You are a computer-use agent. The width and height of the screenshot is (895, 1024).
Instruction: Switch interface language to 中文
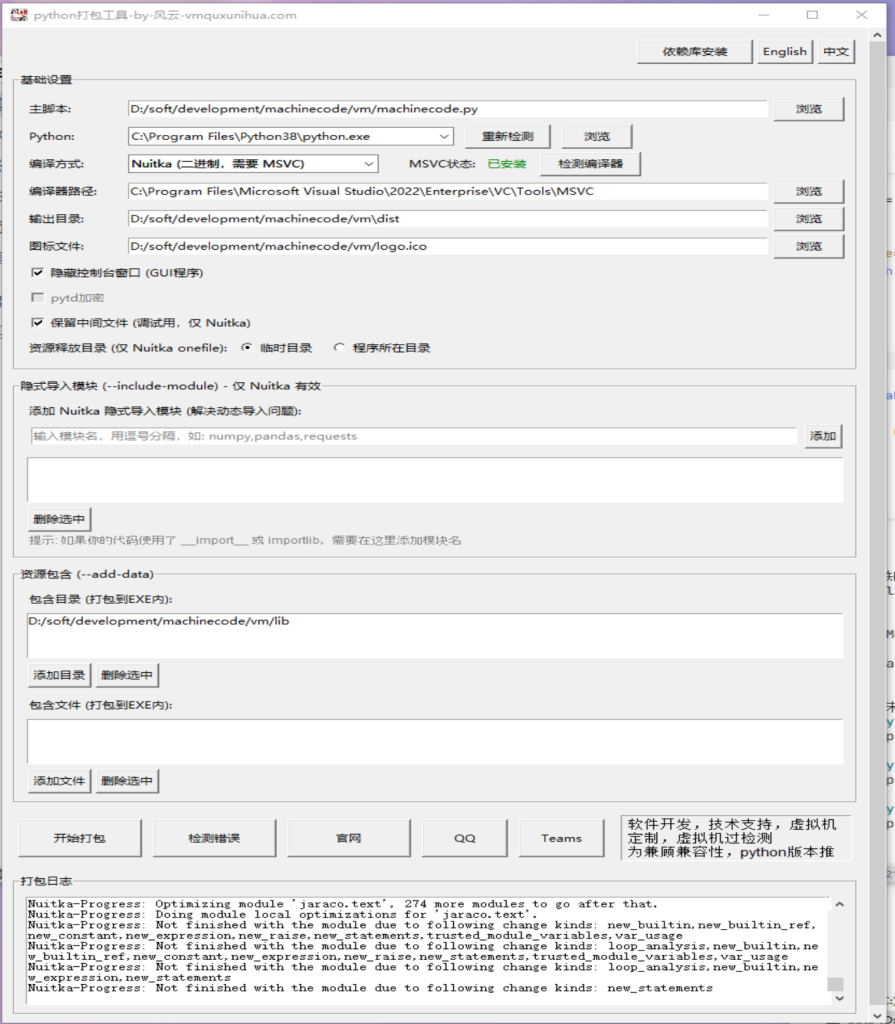[835, 52]
